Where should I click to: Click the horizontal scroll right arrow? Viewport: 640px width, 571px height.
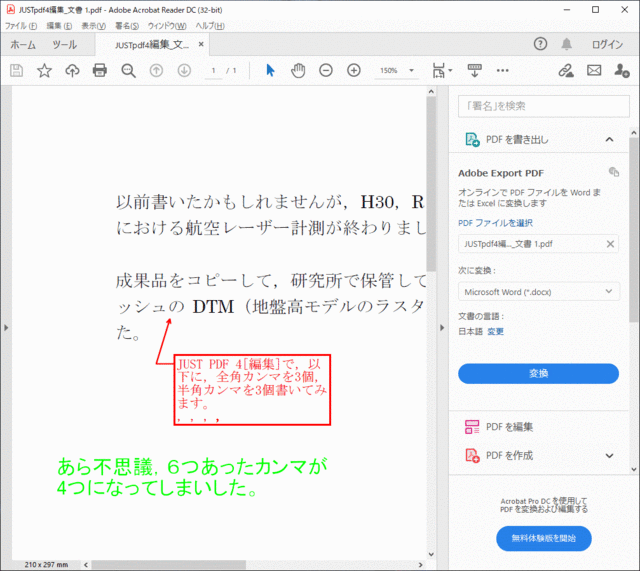coord(420,565)
